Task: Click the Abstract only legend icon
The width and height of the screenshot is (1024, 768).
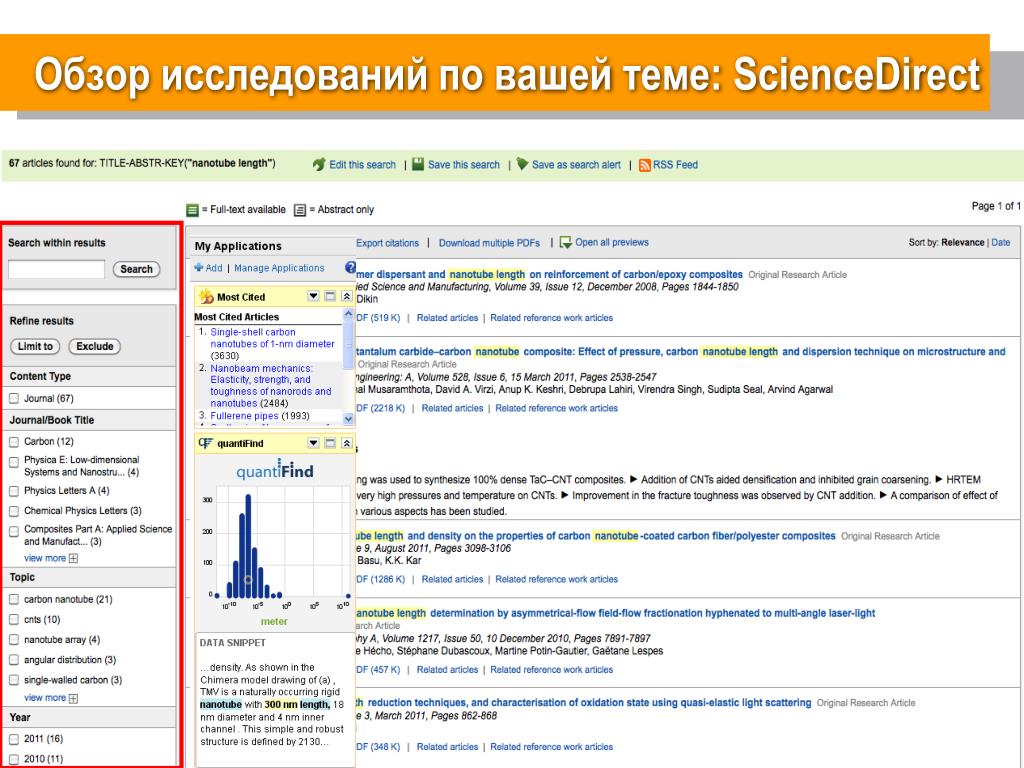Action: tap(300, 210)
